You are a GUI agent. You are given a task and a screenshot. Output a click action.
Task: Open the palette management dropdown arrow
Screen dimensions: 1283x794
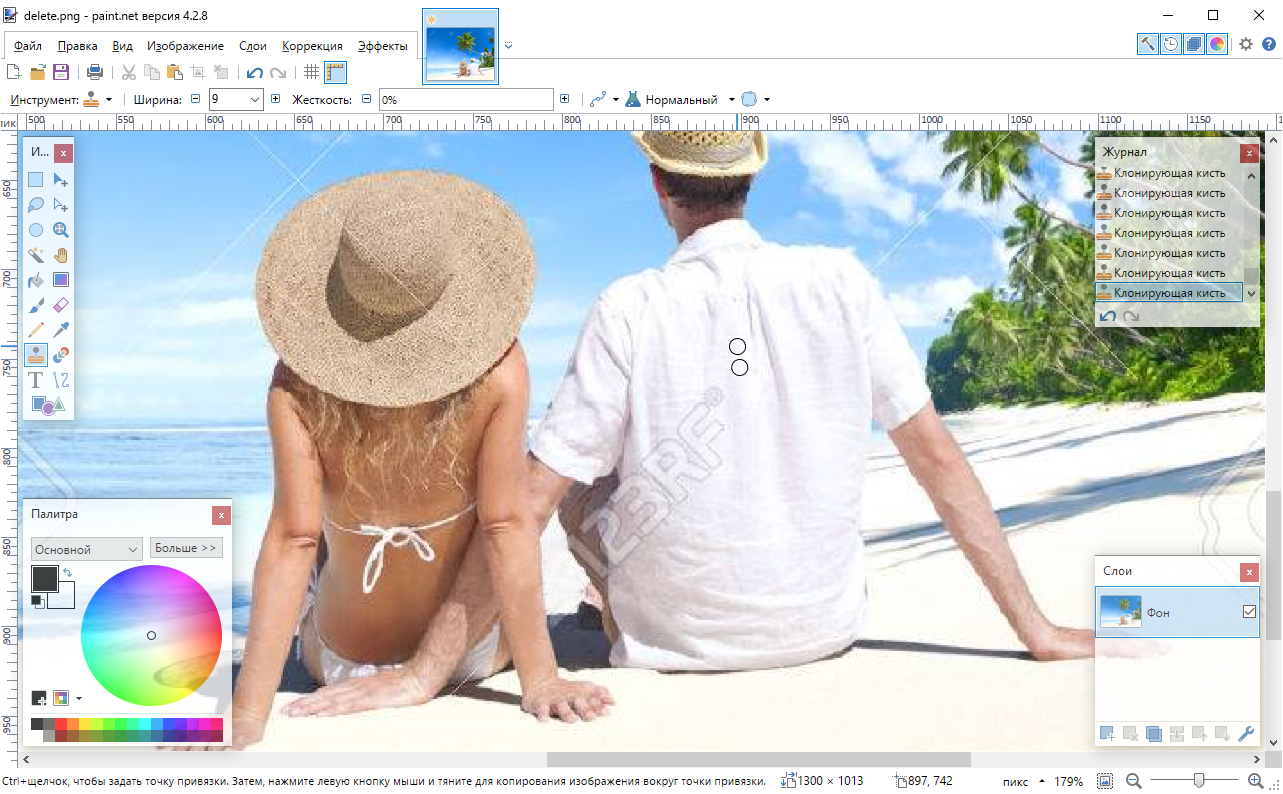click(78, 698)
